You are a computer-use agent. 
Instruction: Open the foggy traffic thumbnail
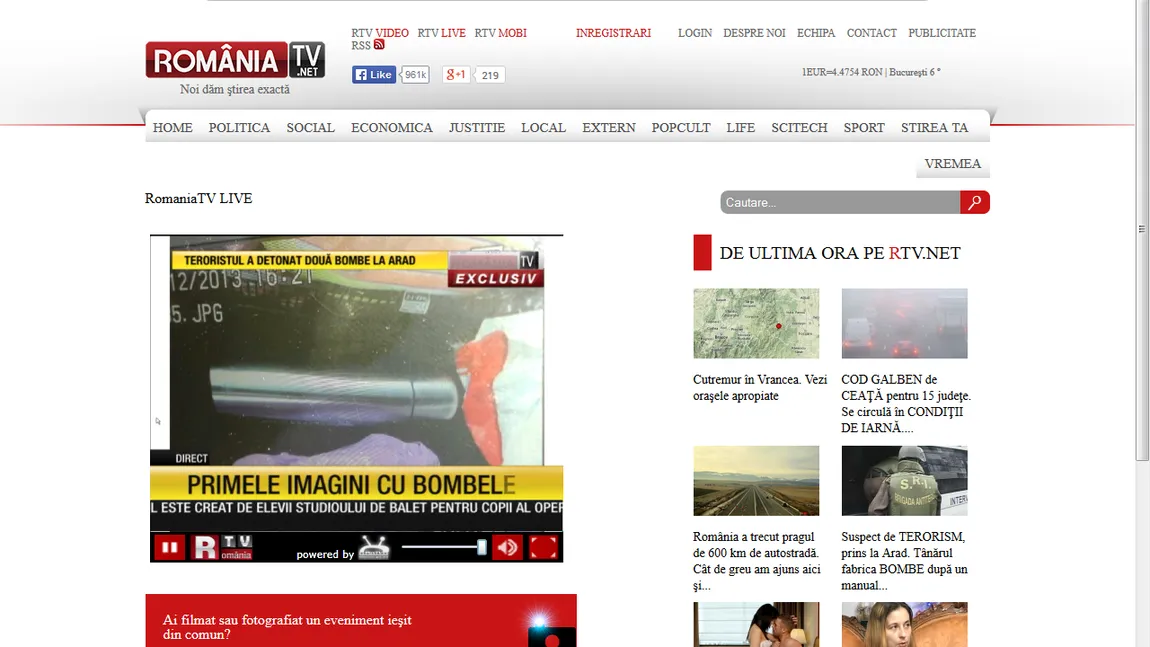[904, 324]
